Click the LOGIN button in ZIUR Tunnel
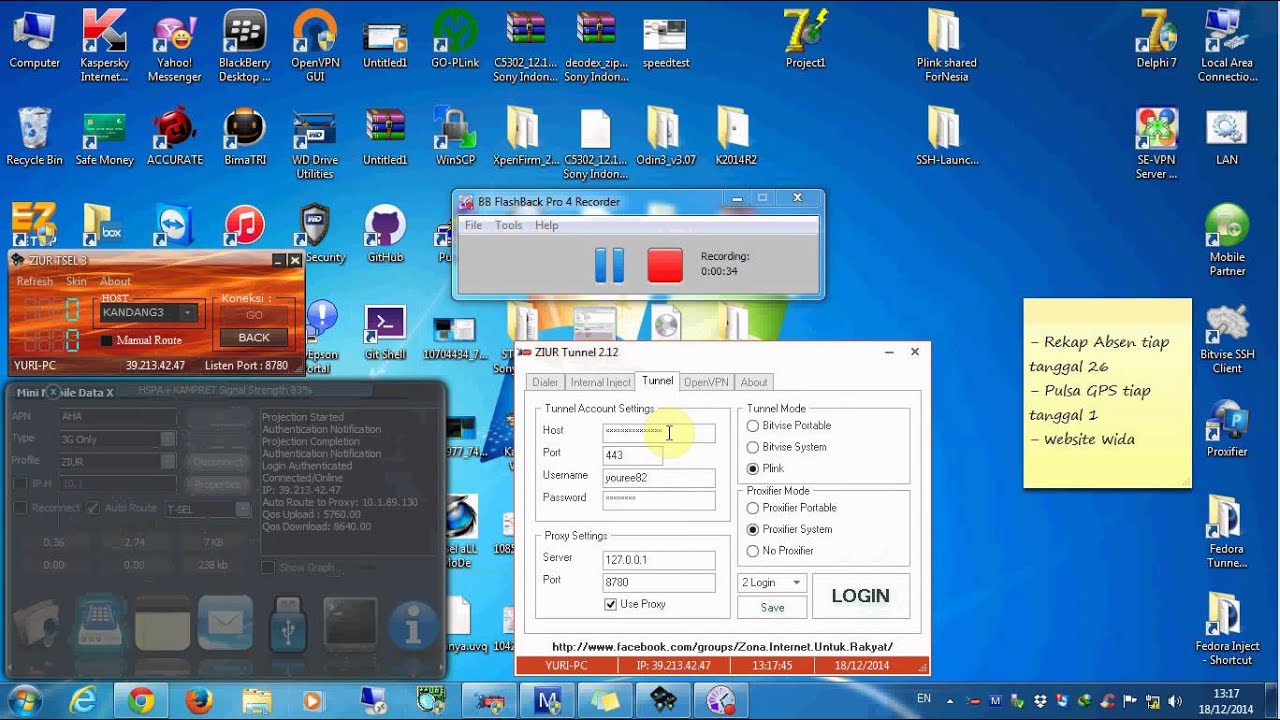 [x=861, y=596]
